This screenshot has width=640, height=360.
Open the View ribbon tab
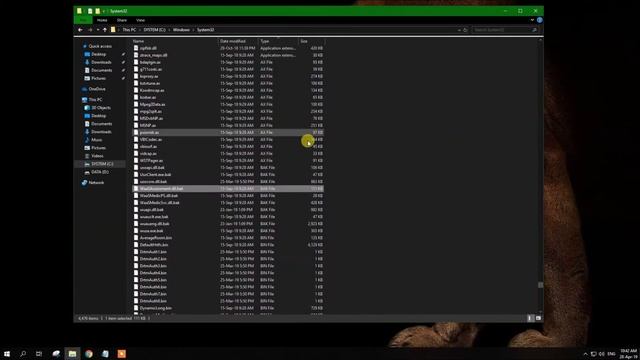coord(140,20)
